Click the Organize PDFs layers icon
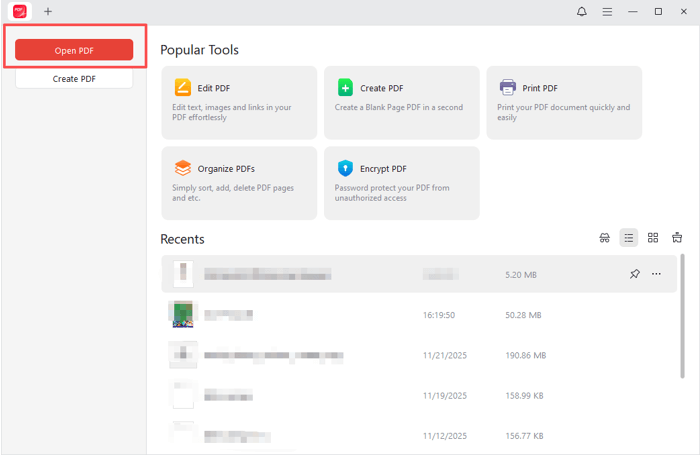 coord(183,168)
